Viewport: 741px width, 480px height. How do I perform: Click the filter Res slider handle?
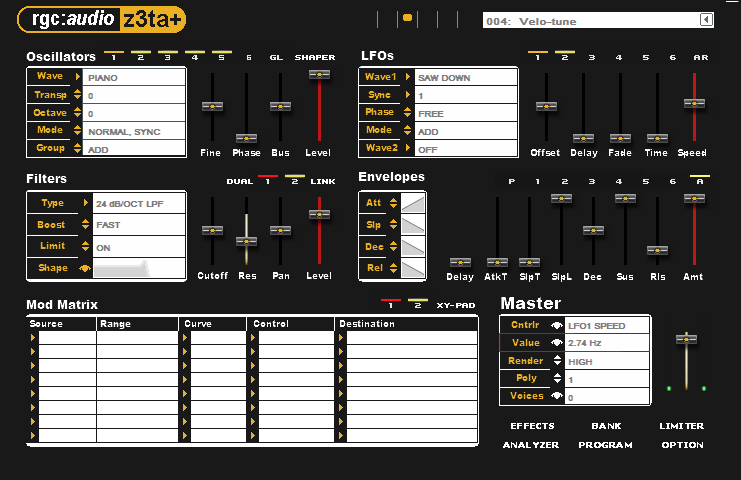tap(246, 241)
